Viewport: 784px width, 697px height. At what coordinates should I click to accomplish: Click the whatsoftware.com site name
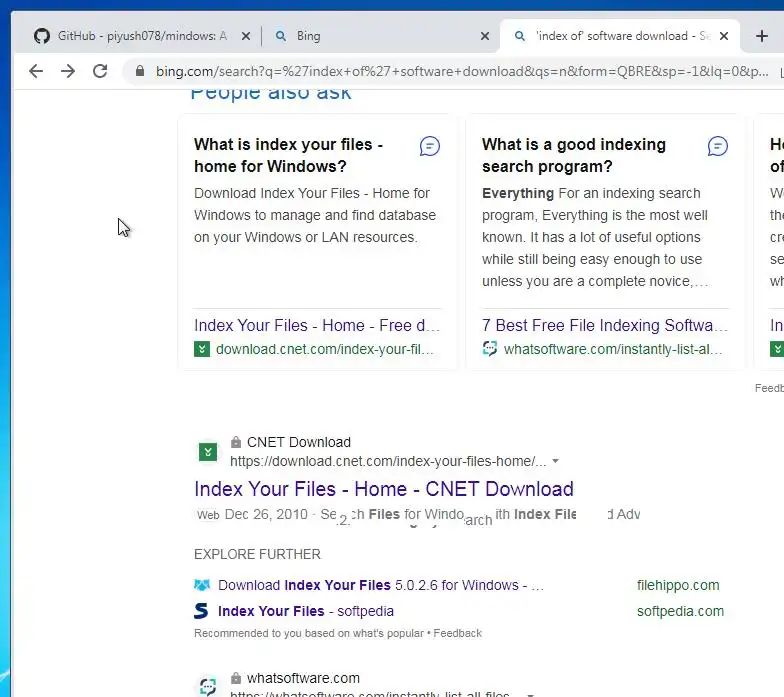point(304,678)
